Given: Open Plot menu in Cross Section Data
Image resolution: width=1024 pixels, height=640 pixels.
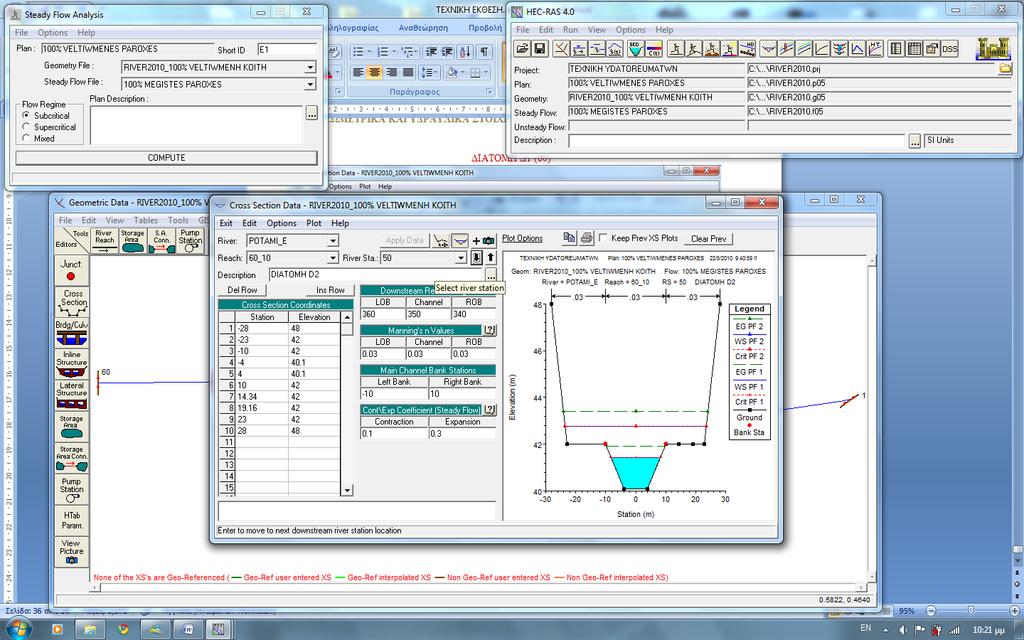Looking at the screenshot, I should pos(314,223).
